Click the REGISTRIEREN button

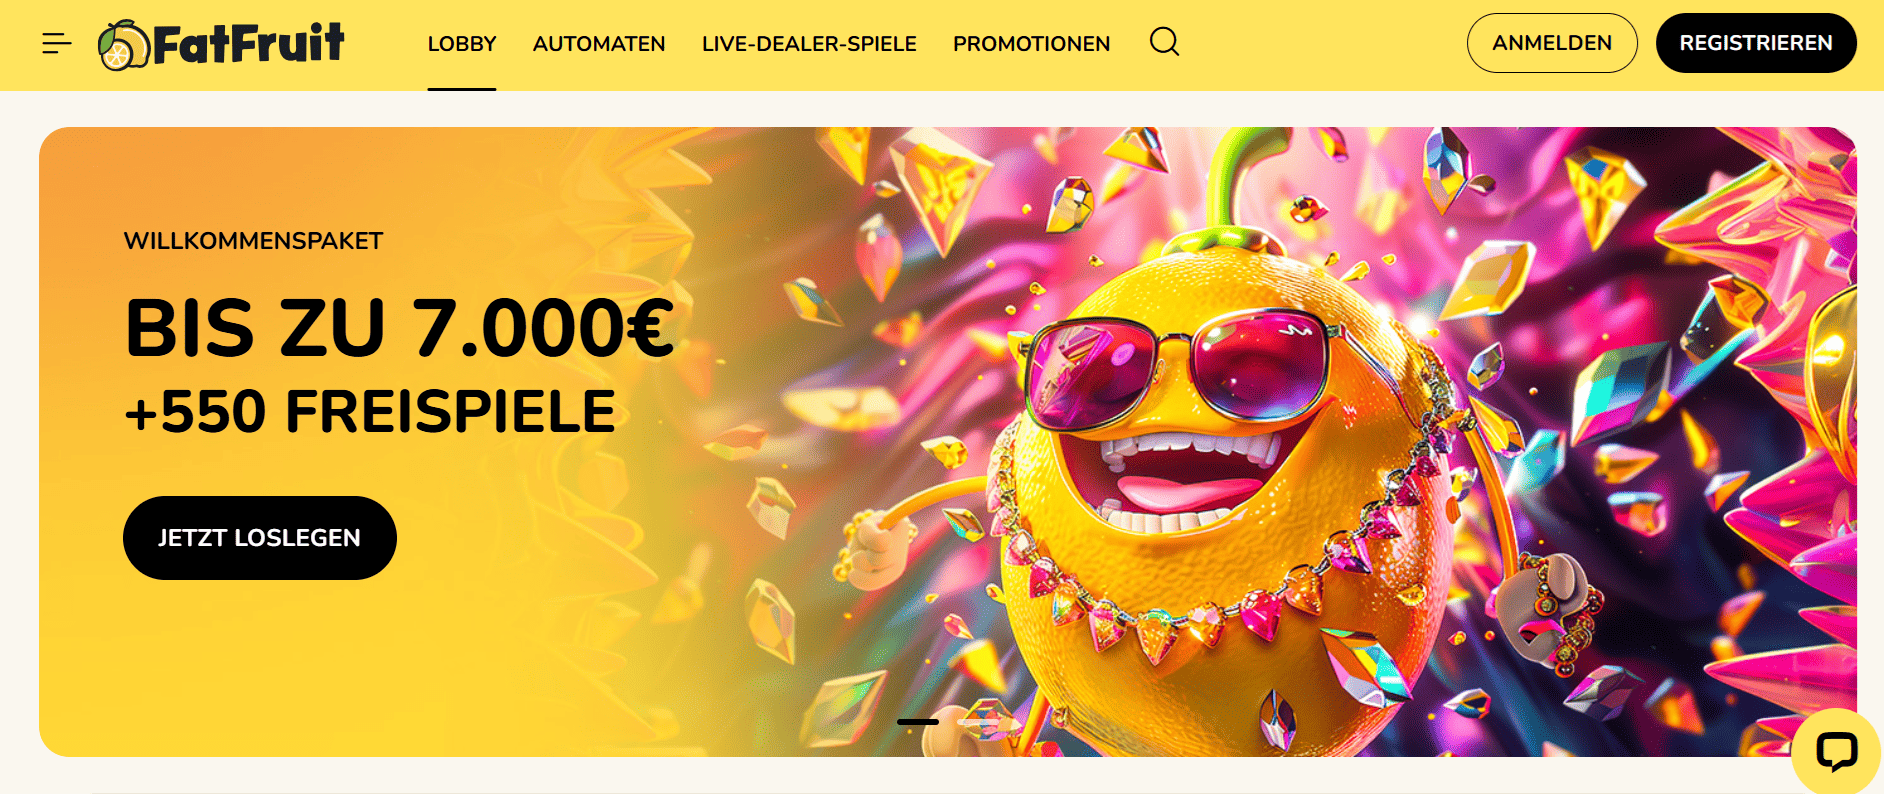click(1756, 43)
